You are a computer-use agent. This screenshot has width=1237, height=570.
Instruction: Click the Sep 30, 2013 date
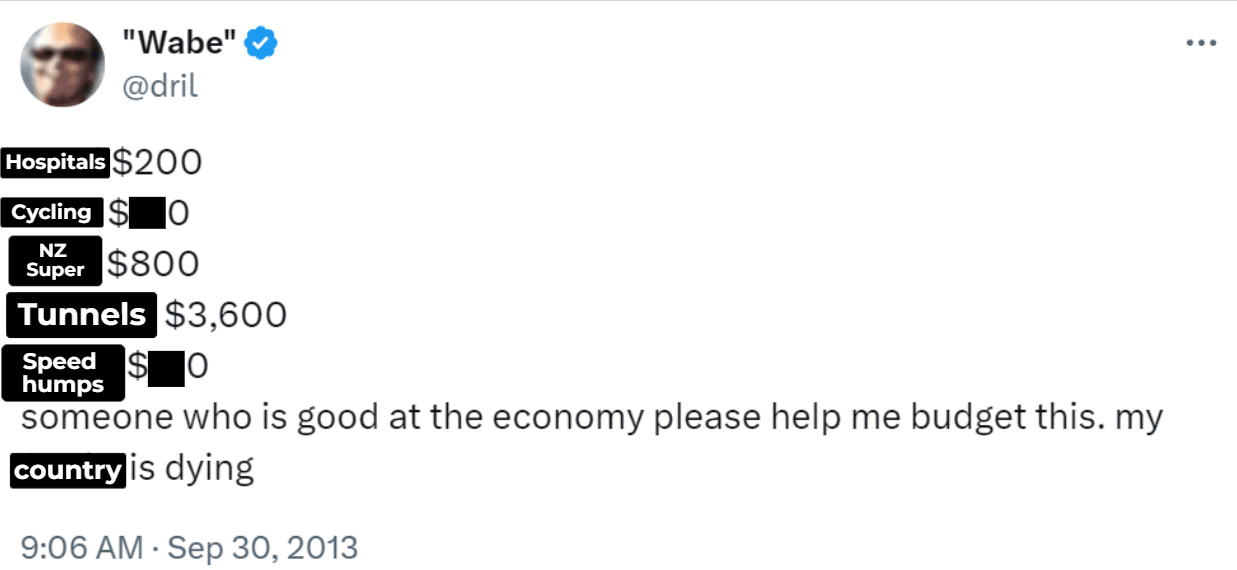click(x=262, y=547)
